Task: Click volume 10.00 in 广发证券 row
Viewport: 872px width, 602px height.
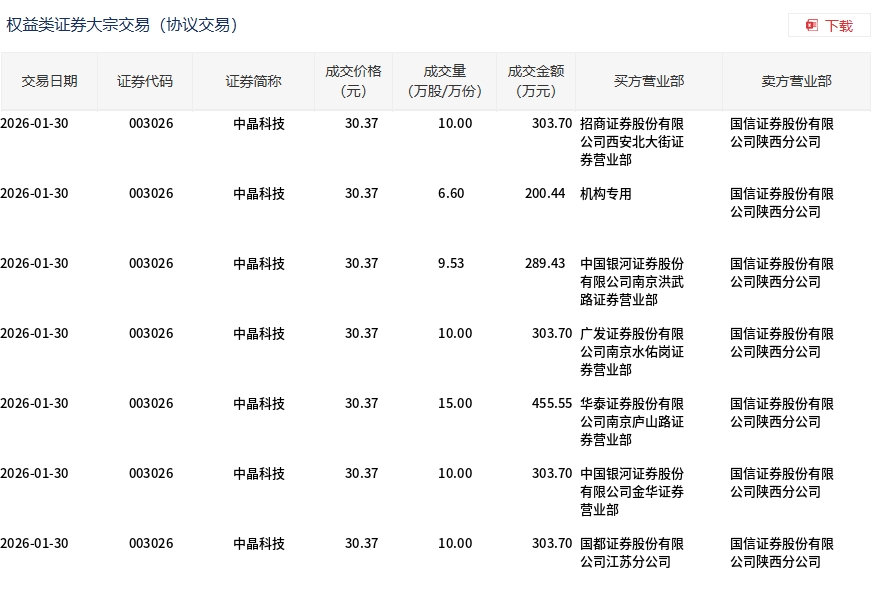Action: click(x=455, y=333)
